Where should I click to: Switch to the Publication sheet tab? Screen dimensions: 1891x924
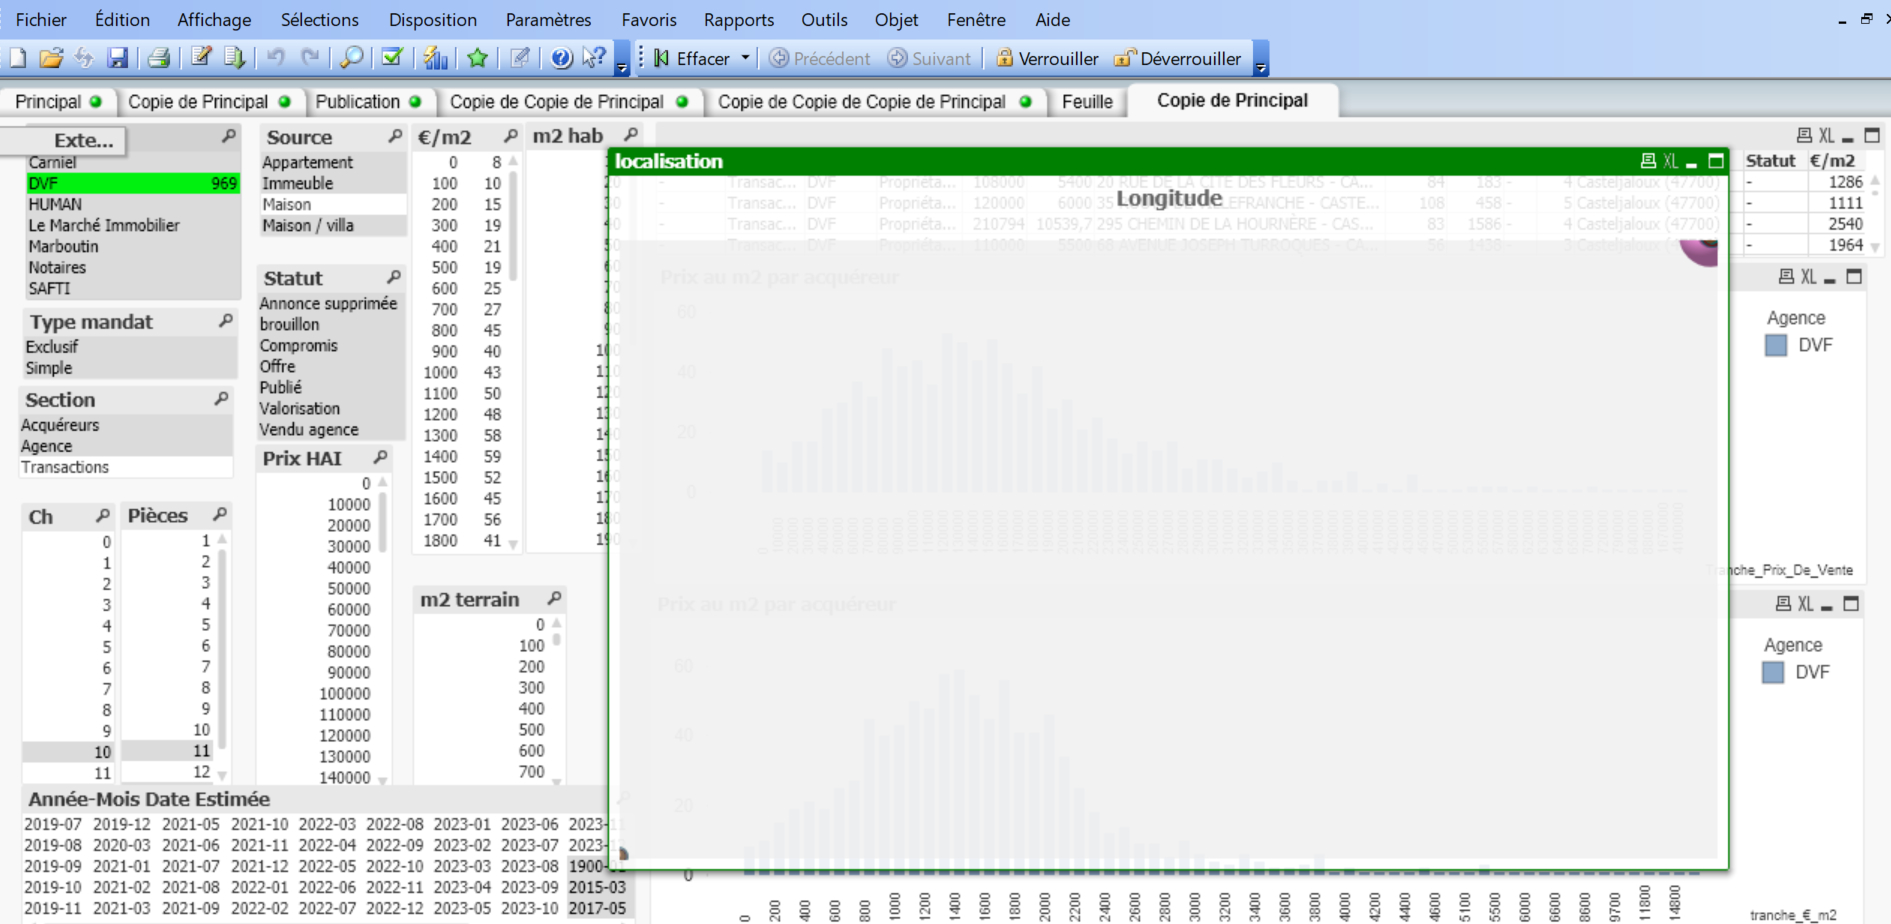tap(357, 101)
